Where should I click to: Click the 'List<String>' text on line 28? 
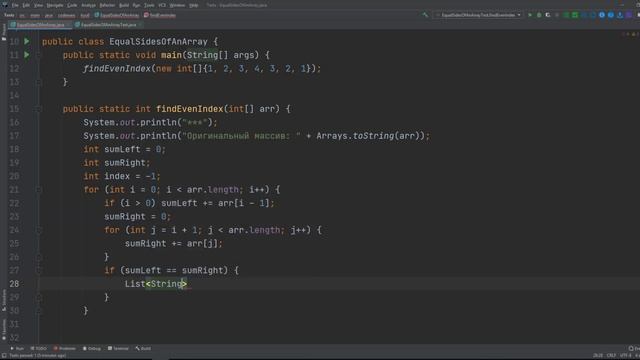156,284
